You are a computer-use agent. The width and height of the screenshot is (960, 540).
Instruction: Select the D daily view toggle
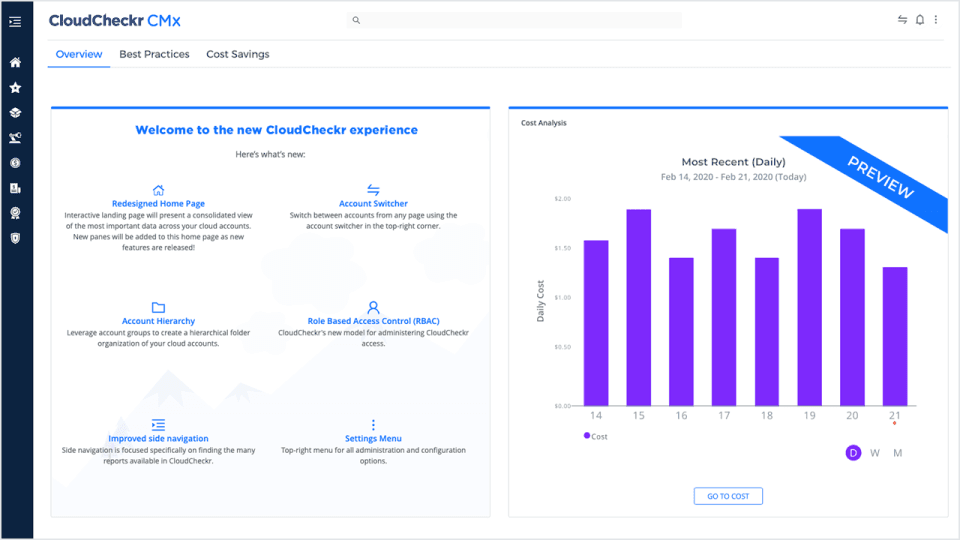click(853, 452)
